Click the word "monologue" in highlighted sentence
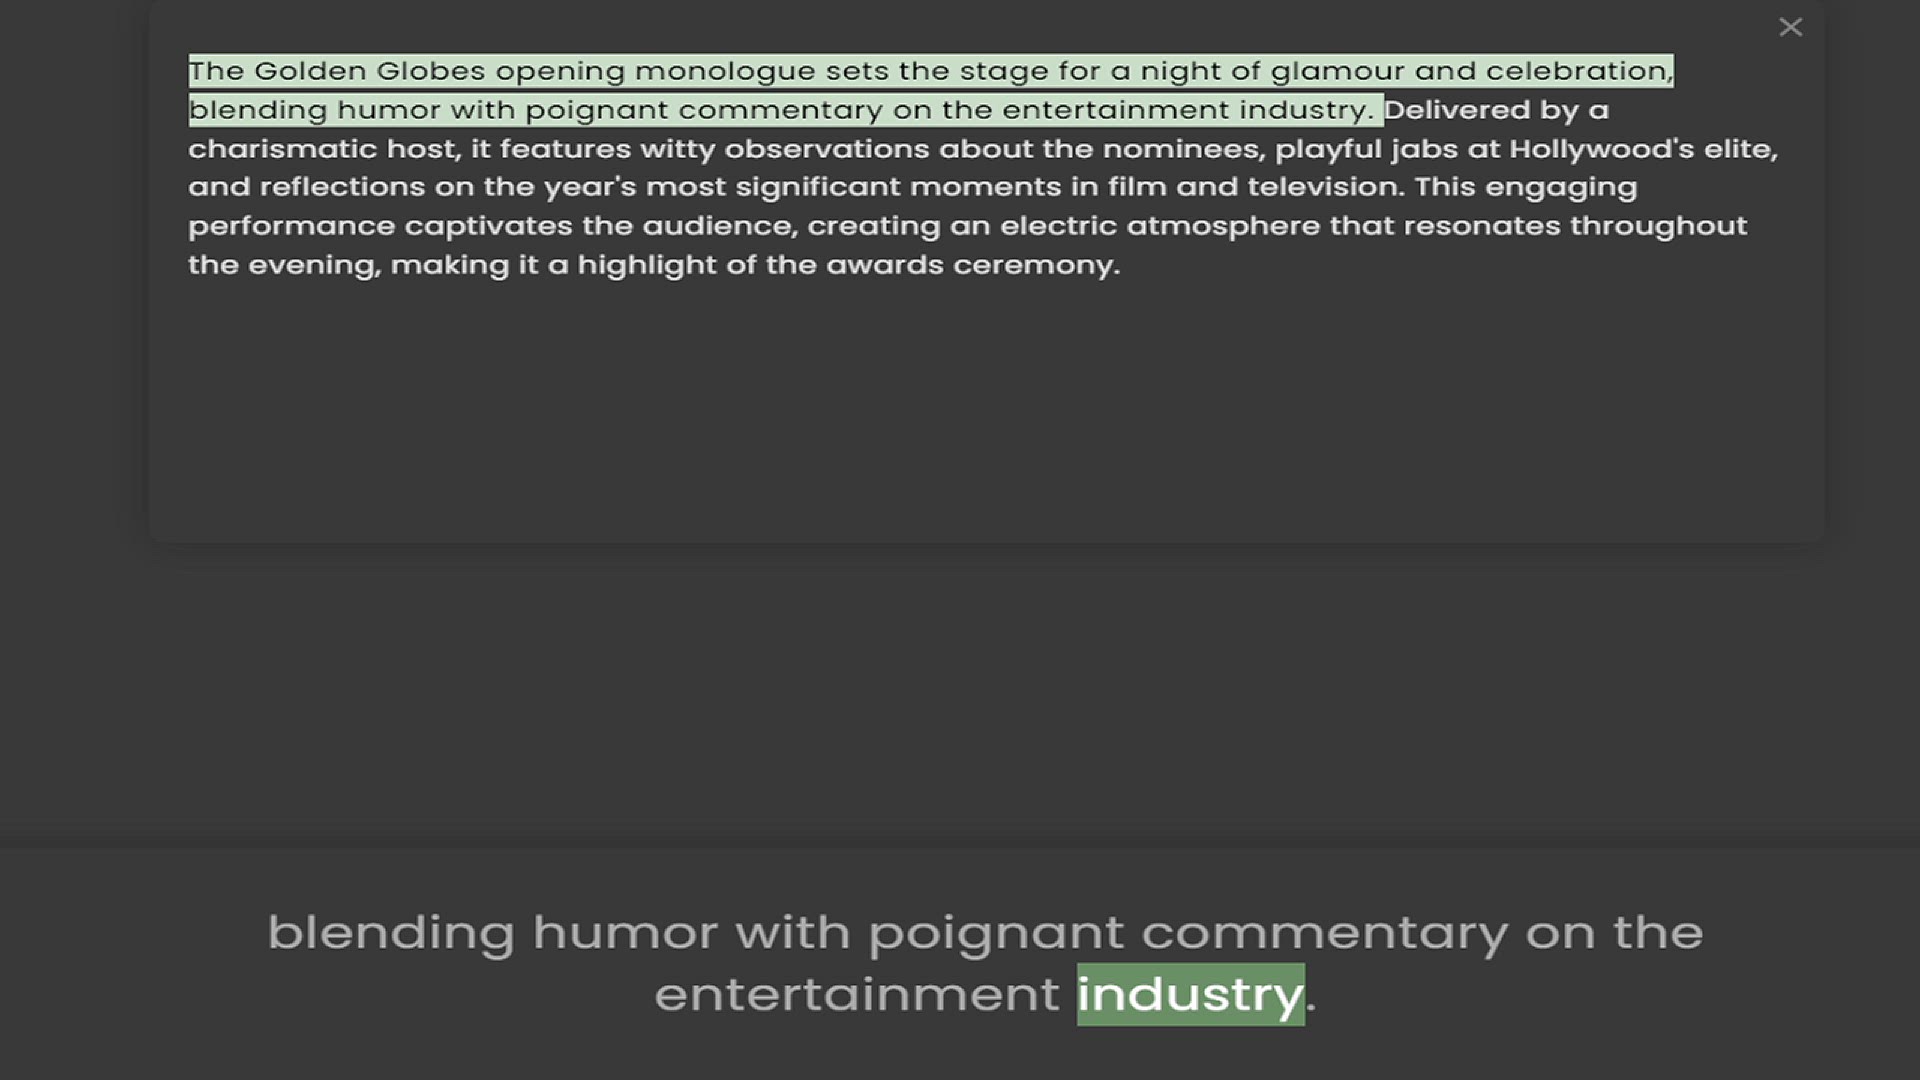This screenshot has height=1080, width=1920. (724, 71)
